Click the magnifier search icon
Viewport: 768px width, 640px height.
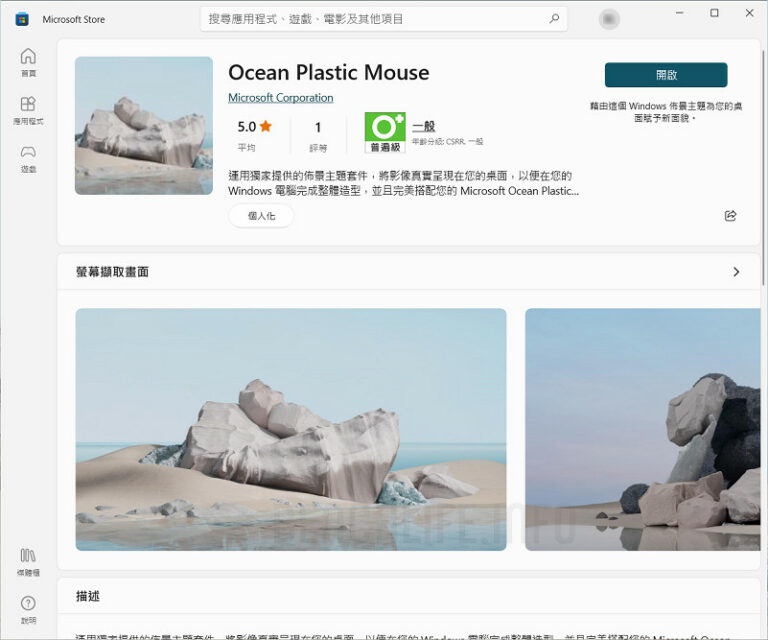tap(554, 19)
